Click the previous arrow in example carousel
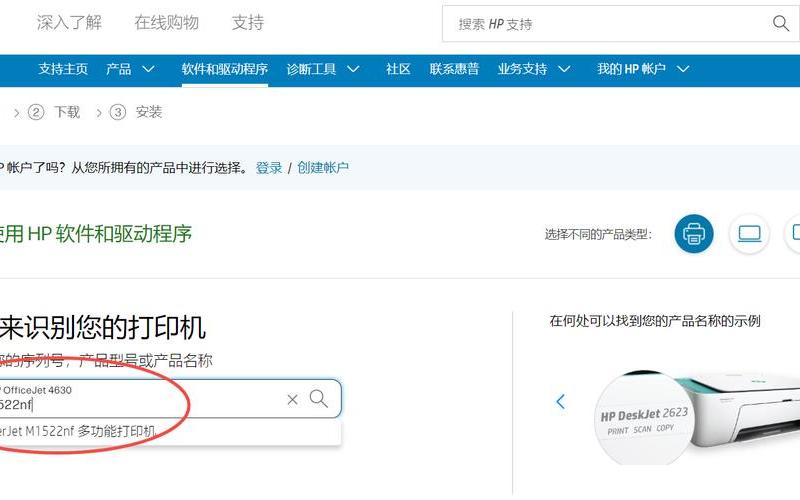This screenshot has height=500, width=800. click(560, 402)
